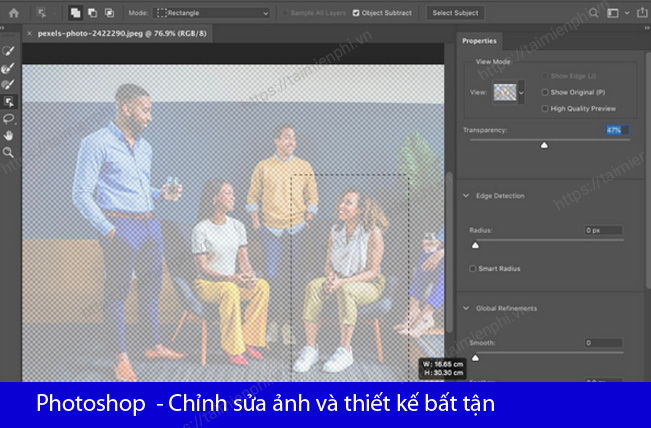Click the 'Radius:' label
Screen dimensions: 651x428
[x=480, y=230]
